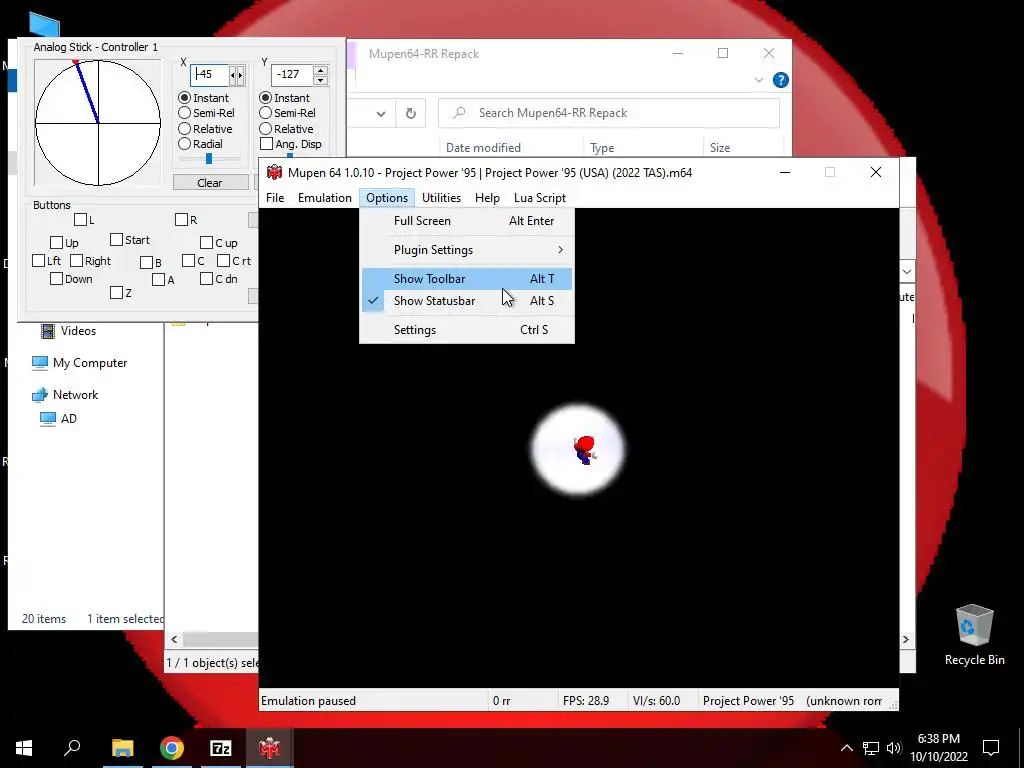Screen dimensions: 1024x768
Task: Click the Search Mupen64-RR Repack box
Action: point(609,113)
